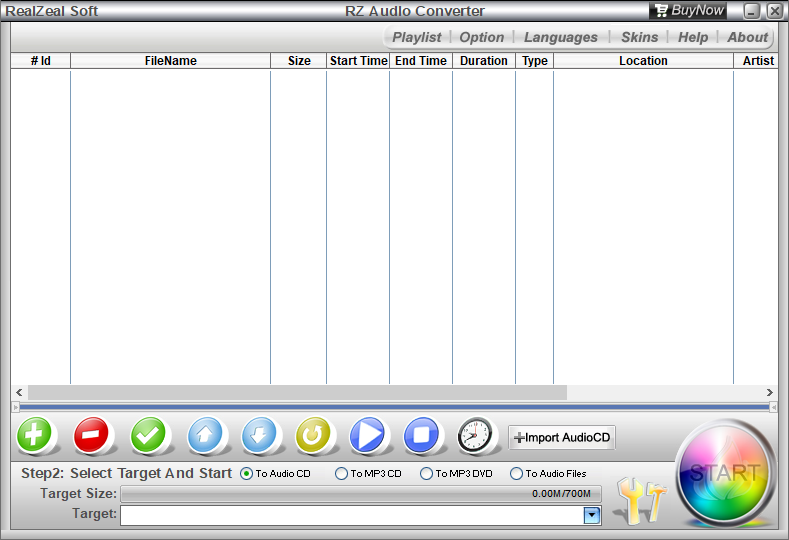The image size is (789, 540).
Task: Click the green plus add files icon
Action: click(x=37, y=436)
